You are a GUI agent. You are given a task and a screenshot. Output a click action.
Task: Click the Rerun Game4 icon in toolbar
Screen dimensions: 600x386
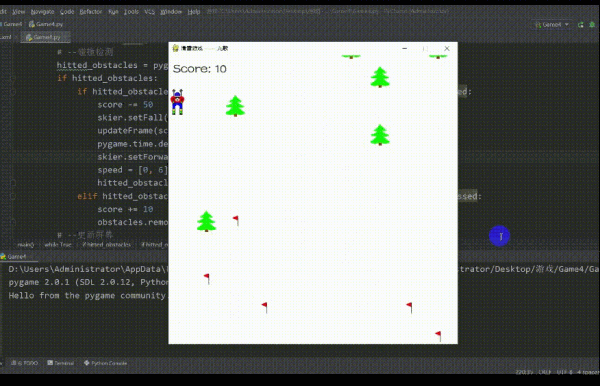pos(580,25)
